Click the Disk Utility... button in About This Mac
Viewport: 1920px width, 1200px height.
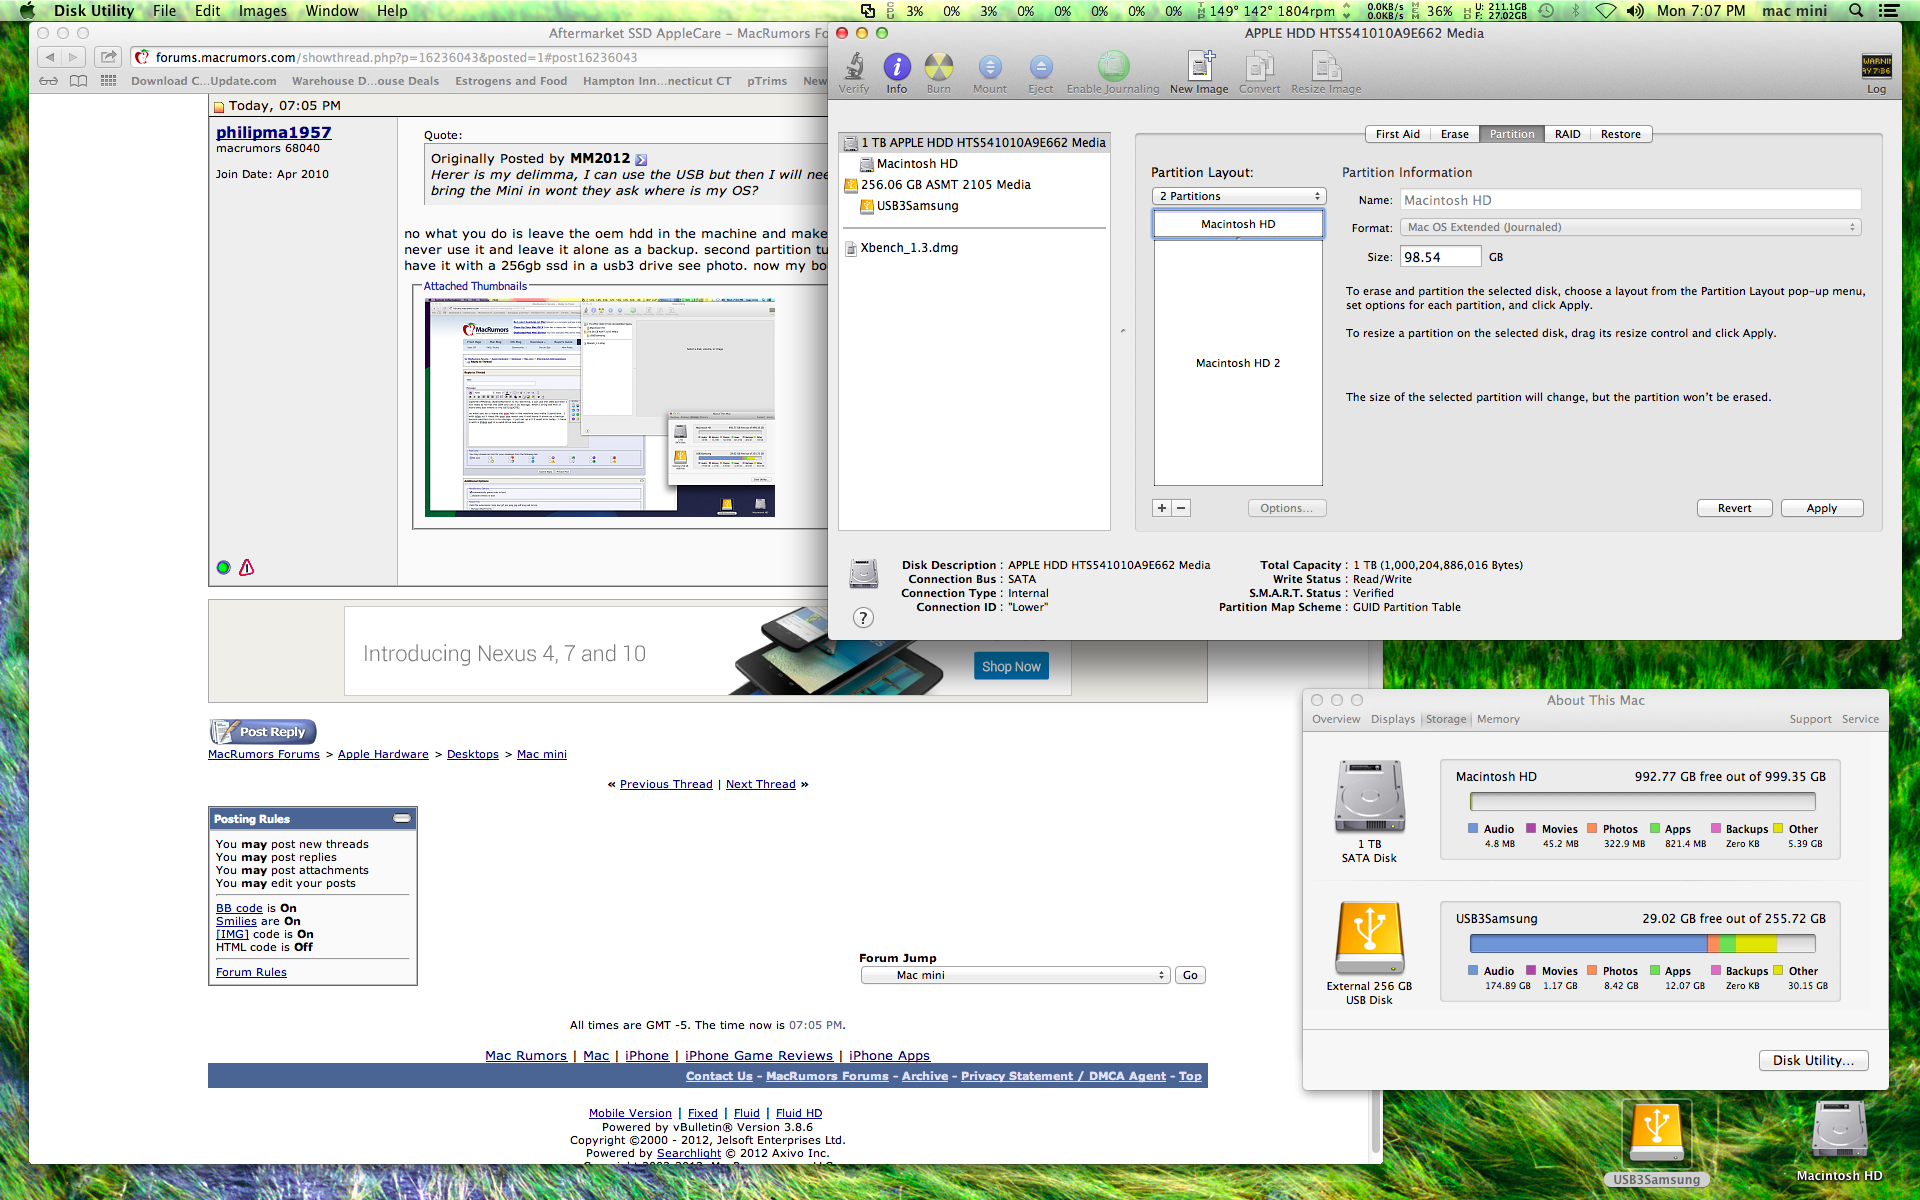click(x=1812, y=1060)
